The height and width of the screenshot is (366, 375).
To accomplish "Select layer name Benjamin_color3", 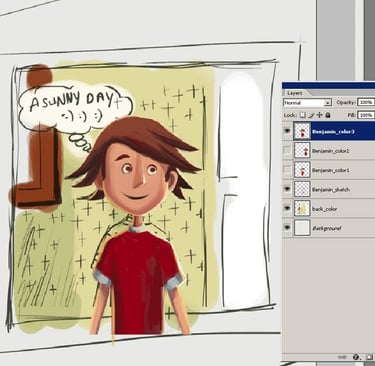I will [x=333, y=131].
